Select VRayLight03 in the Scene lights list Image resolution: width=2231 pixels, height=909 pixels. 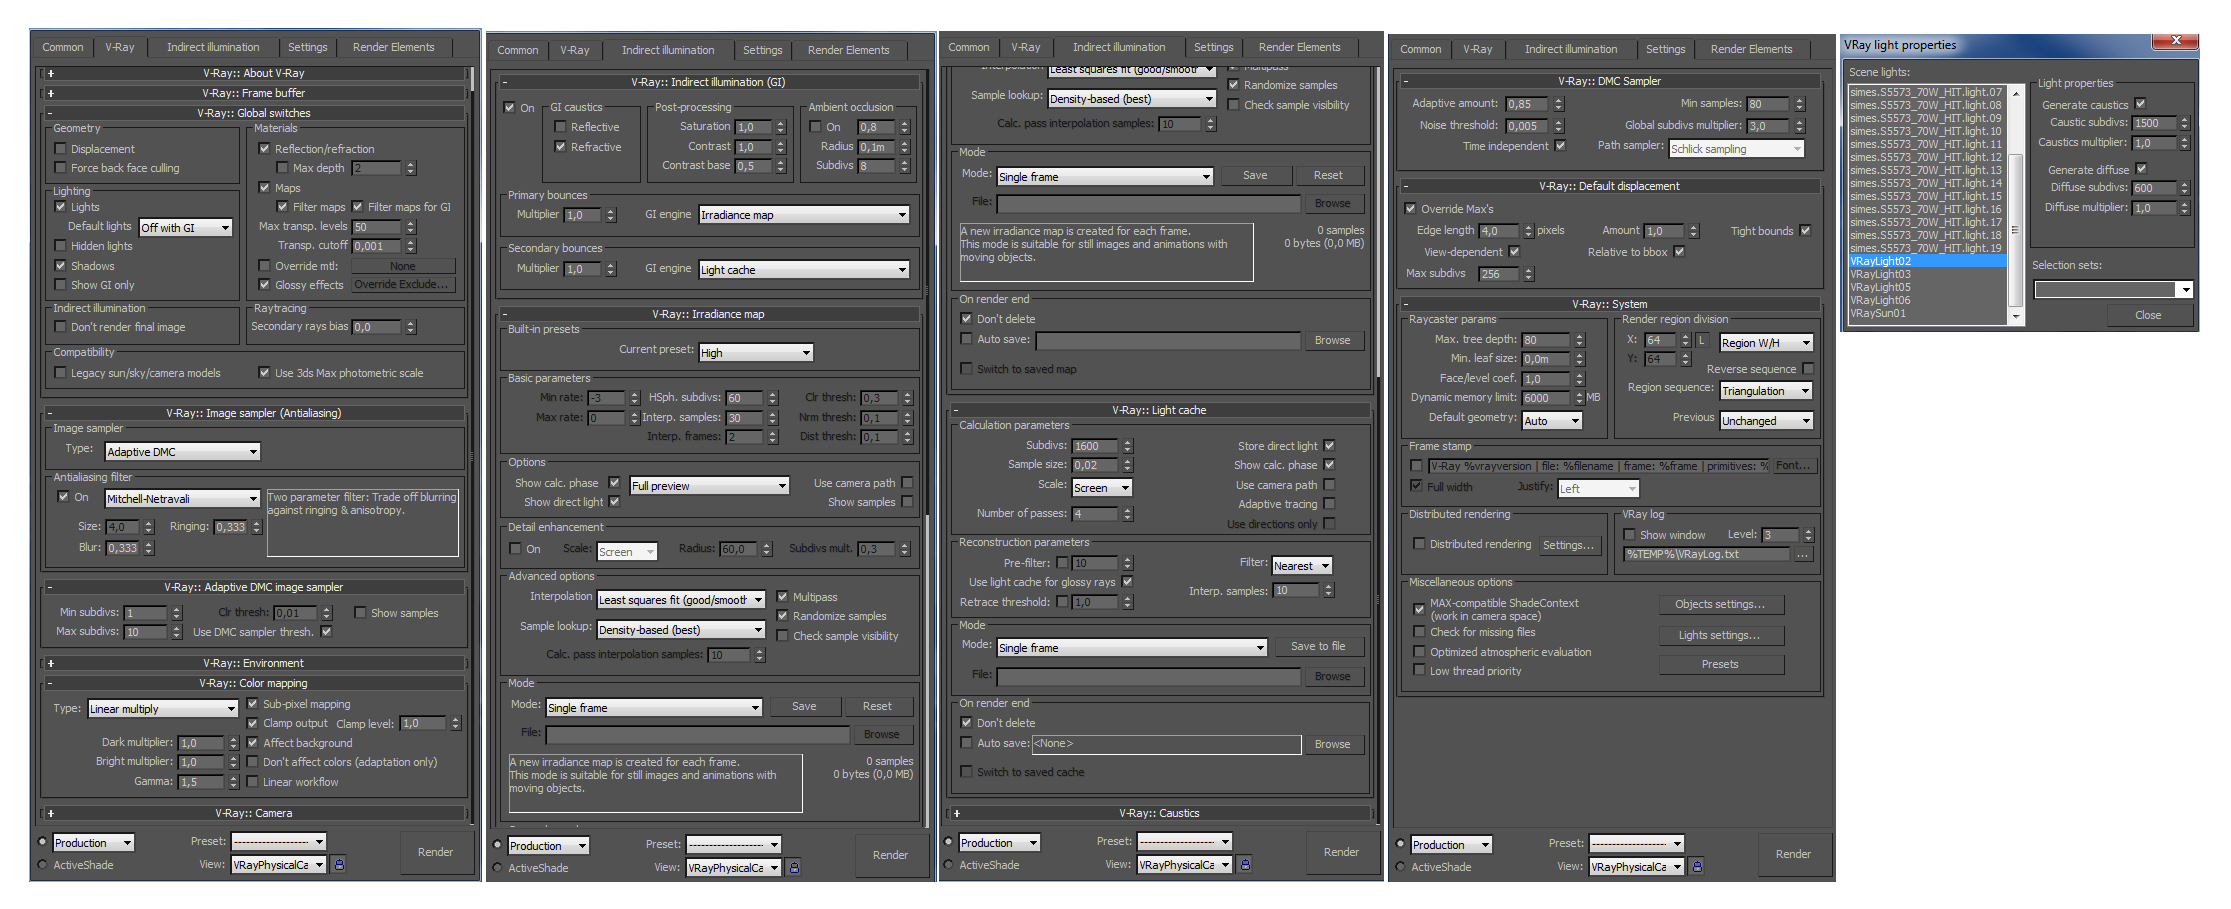pos(1927,274)
